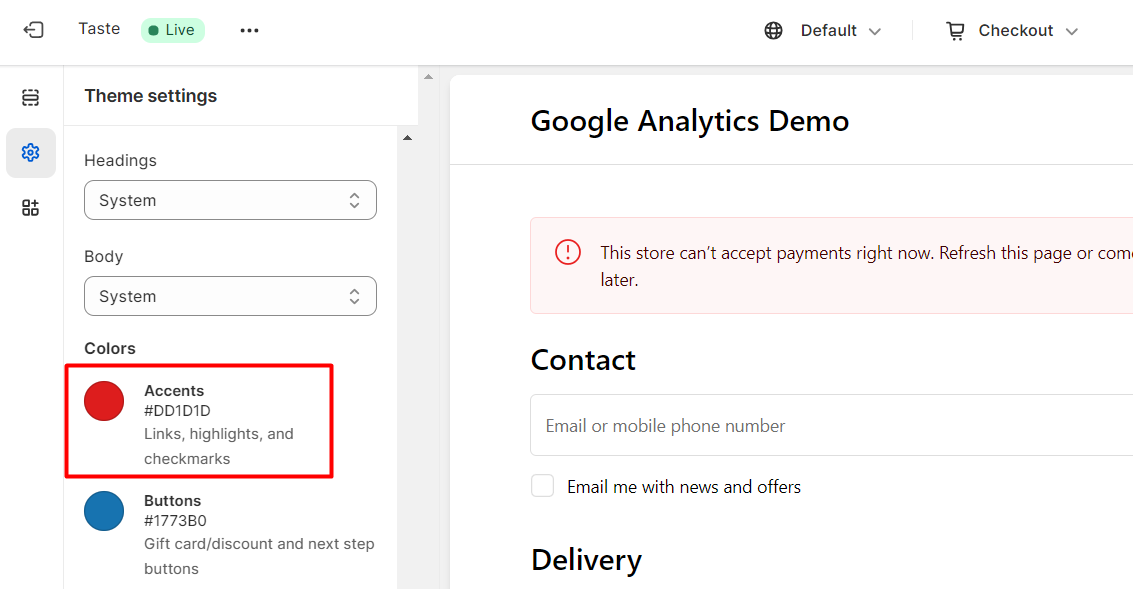Click the store can't accept payments message
Viewport: 1133px width, 589px height.
click(866, 266)
